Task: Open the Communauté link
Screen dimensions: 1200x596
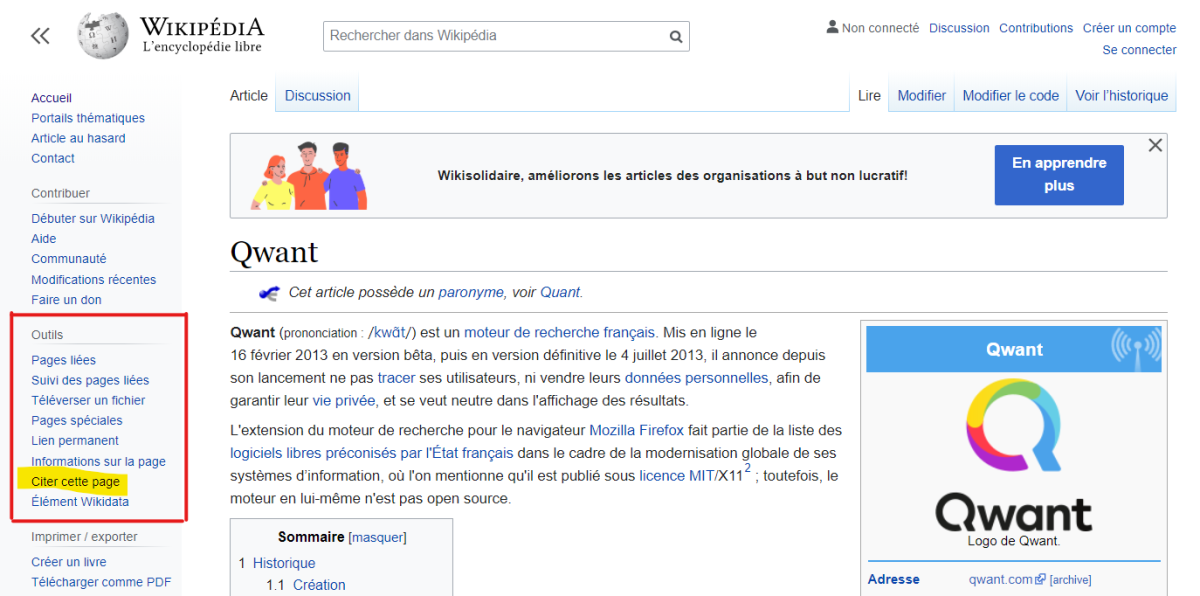Action: pos(69,259)
